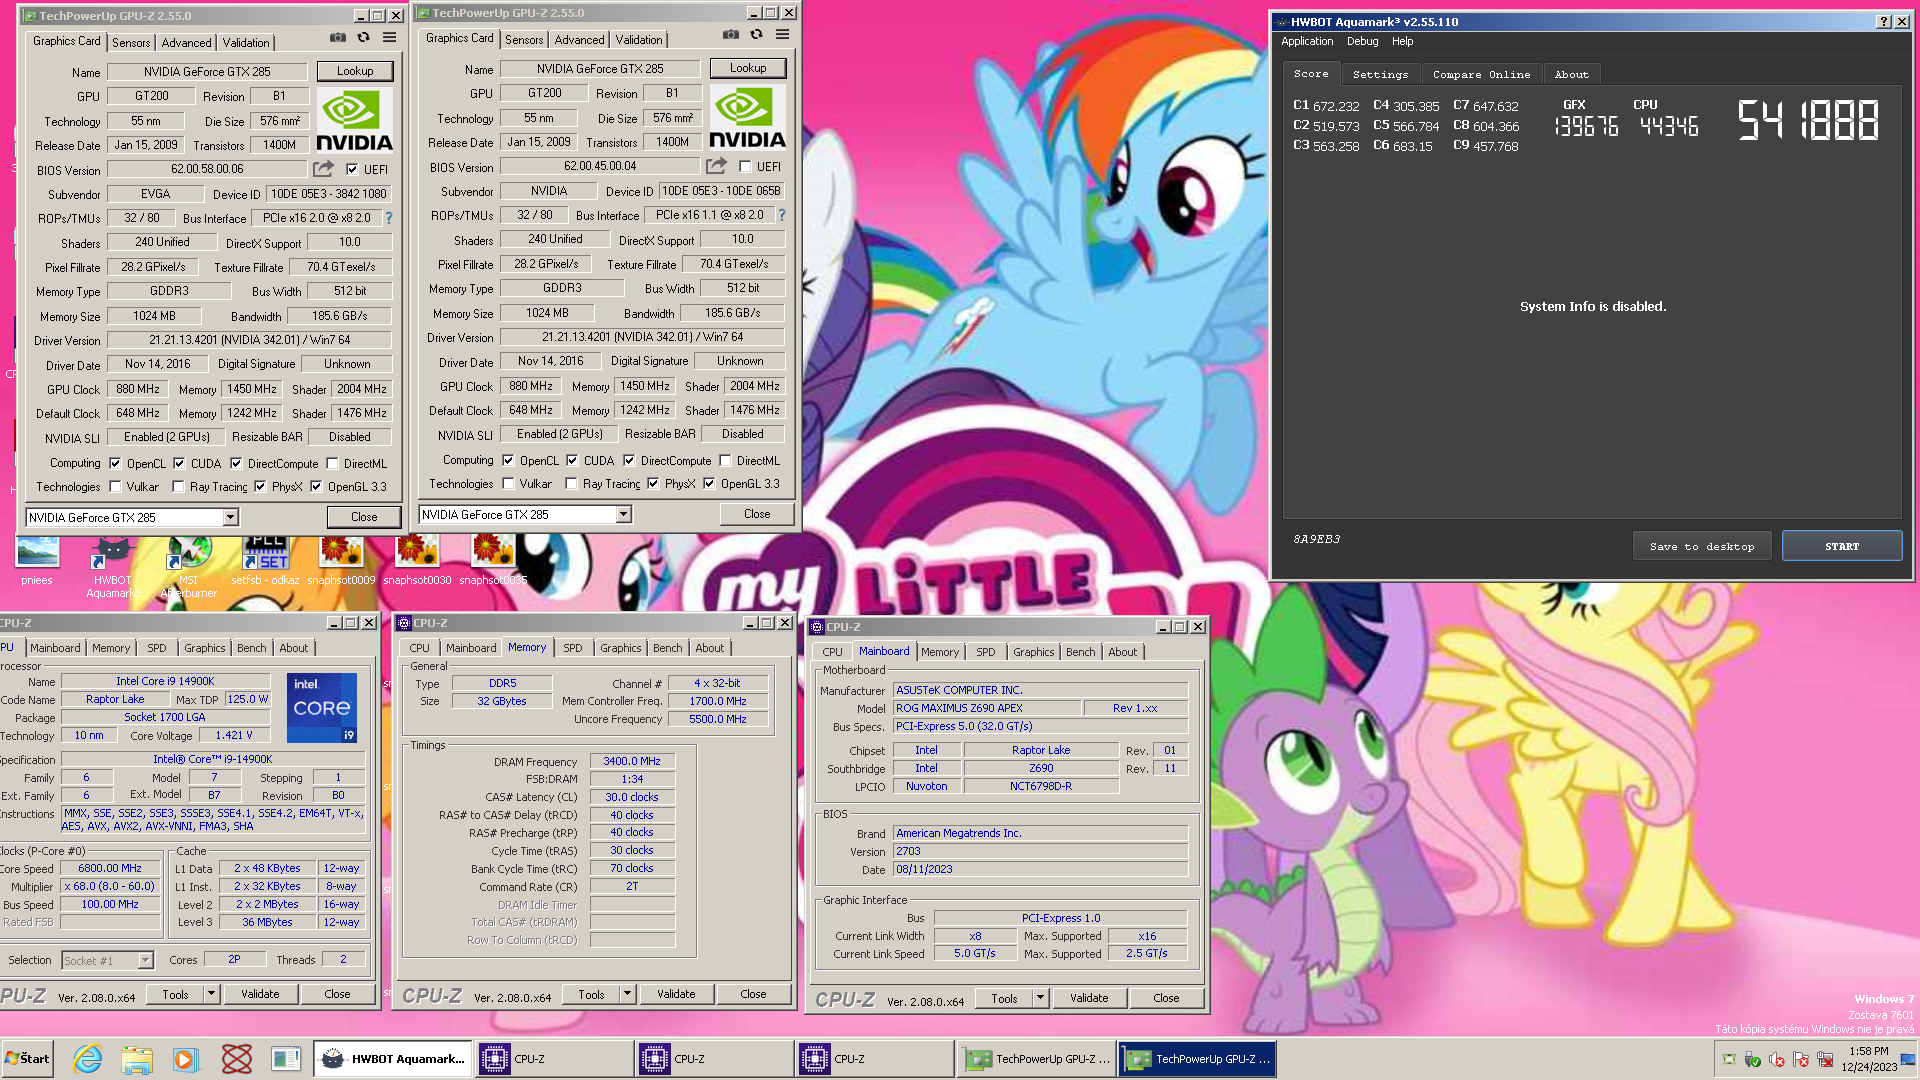The width and height of the screenshot is (1920, 1080).
Task: Click Validate in CPU-Z Memory window
Action: pyautogui.click(x=676, y=994)
